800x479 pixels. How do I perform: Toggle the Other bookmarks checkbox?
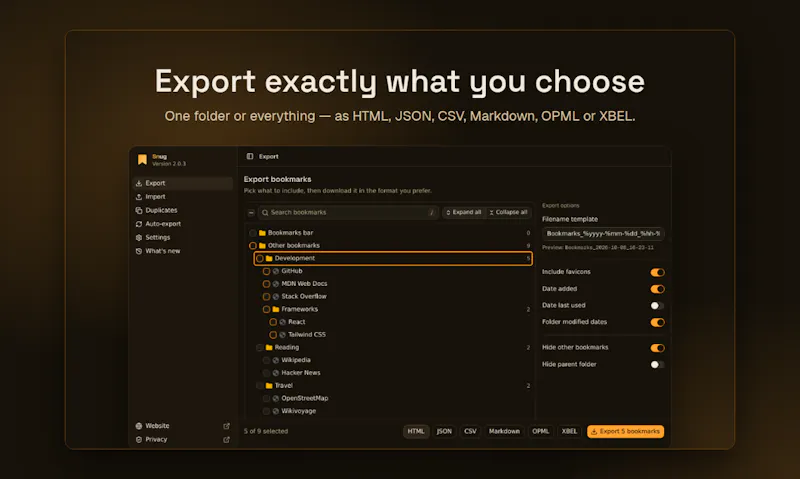[x=253, y=246]
